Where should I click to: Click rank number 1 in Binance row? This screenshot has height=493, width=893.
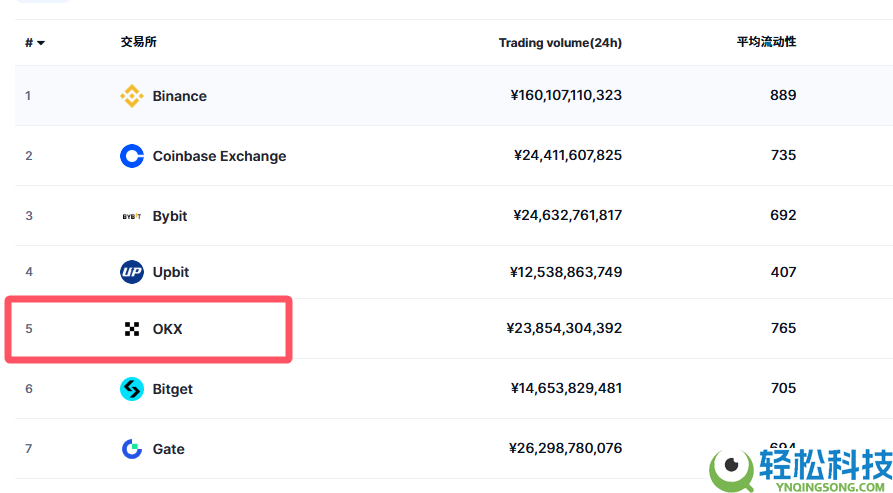(28, 96)
